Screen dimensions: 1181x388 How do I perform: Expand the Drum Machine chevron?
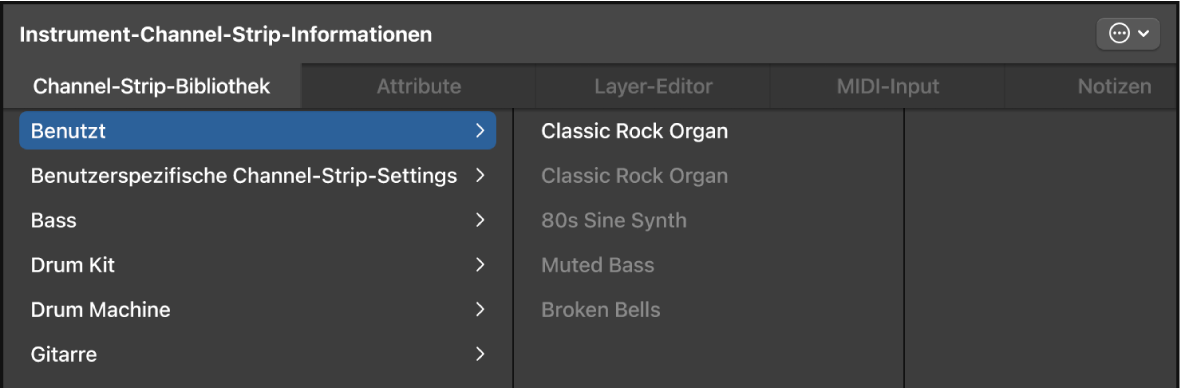pos(480,310)
